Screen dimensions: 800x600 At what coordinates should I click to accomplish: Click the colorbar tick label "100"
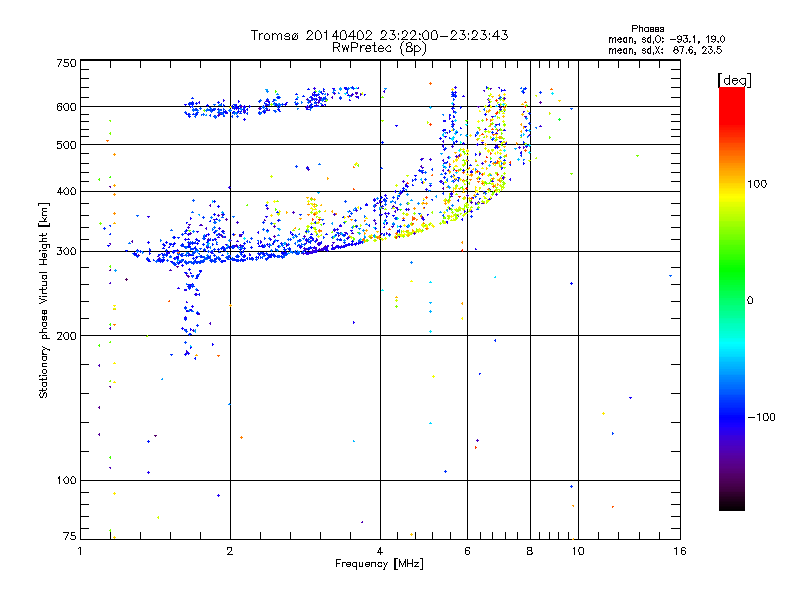click(x=757, y=184)
